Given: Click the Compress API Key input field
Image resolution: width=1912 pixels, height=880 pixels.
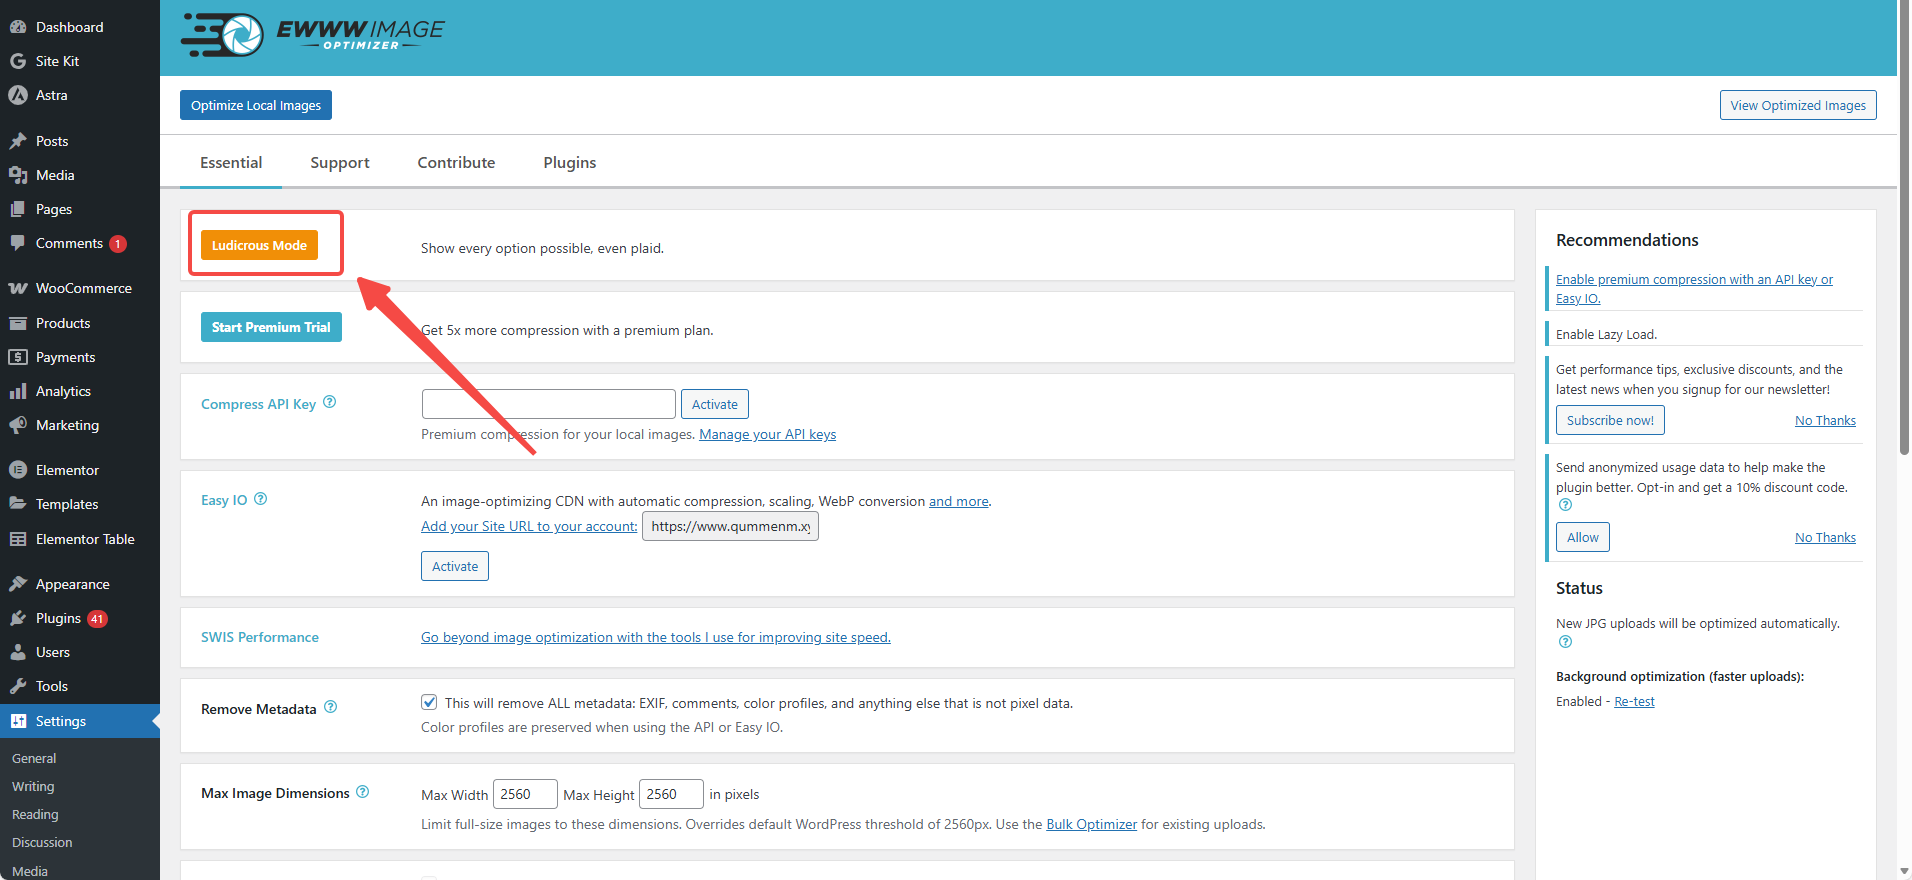Looking at the screenshot, I should [x=548, y=404].
